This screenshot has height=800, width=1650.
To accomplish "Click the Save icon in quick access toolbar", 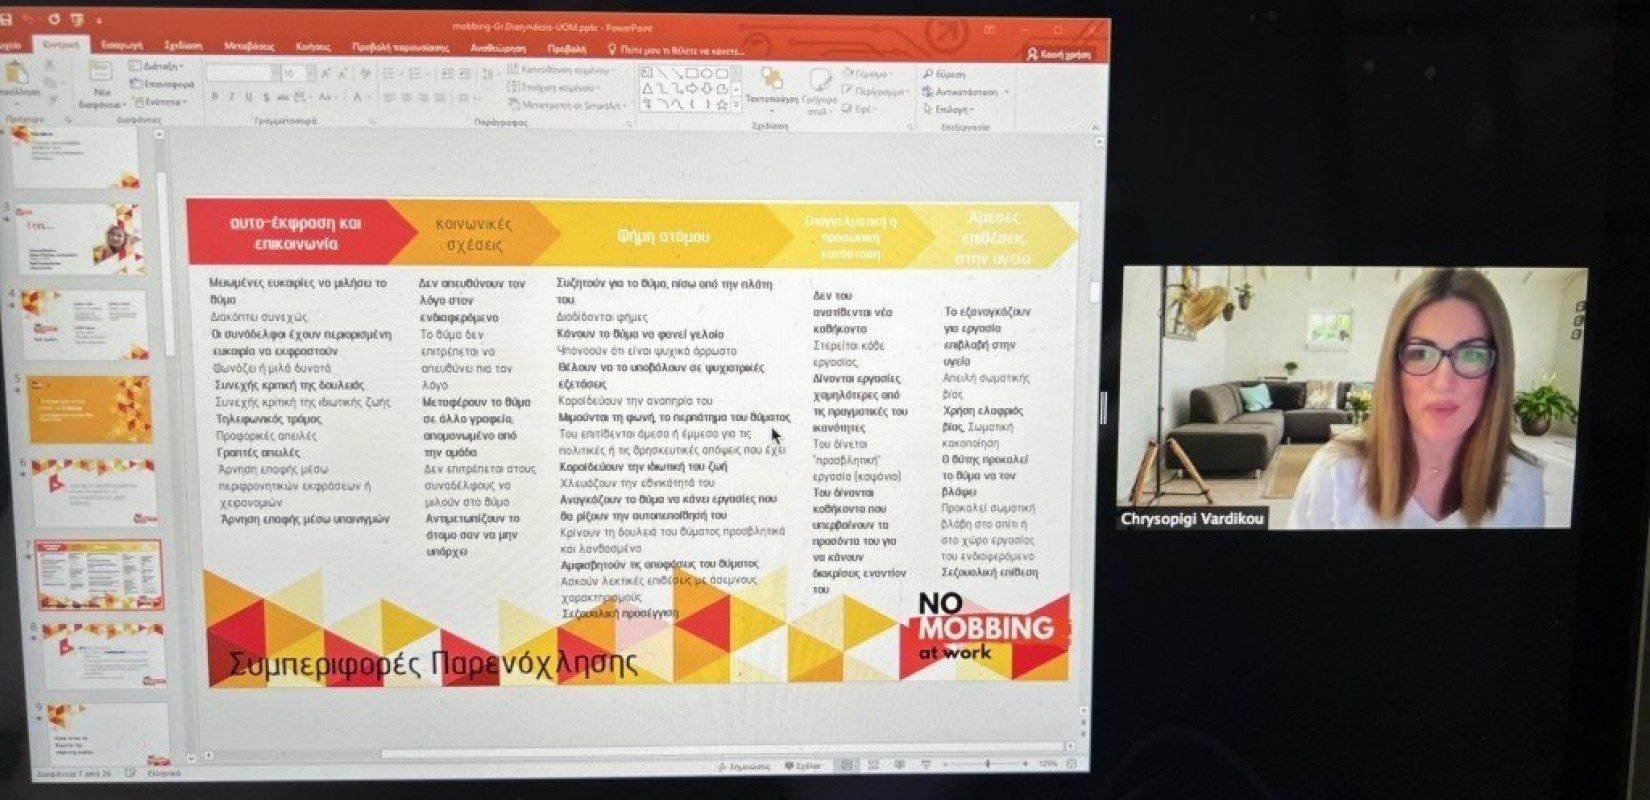I will click(6, 19).
